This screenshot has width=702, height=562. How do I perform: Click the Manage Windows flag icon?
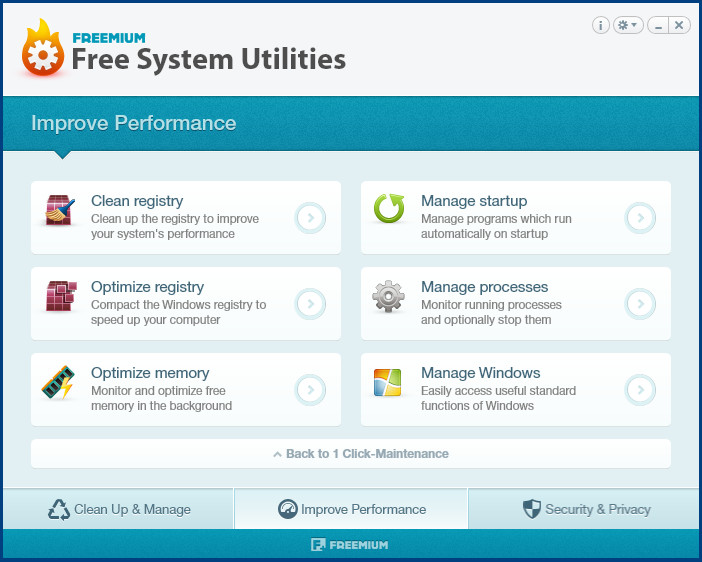tap(387, 382)
